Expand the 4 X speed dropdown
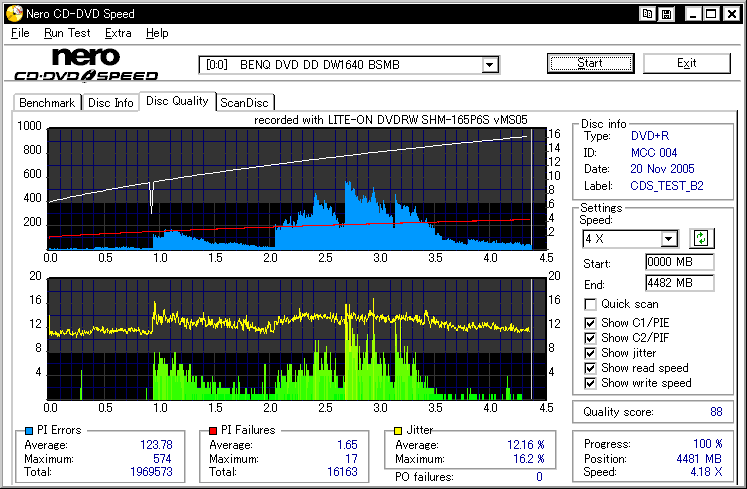The image size is (747, 489). [x=669, y=238]
